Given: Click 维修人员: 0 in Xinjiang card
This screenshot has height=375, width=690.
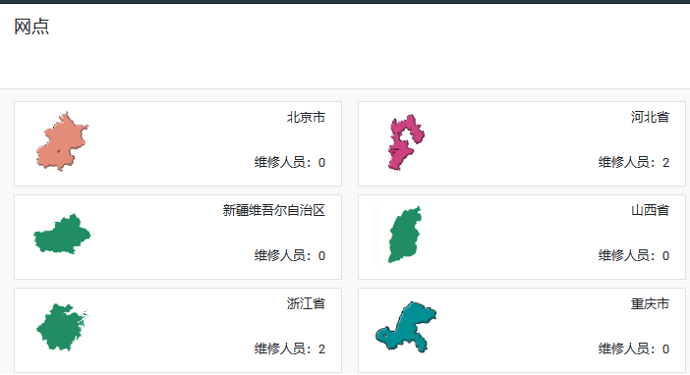Looking at the screenshot, I should [x=290, y=256].
